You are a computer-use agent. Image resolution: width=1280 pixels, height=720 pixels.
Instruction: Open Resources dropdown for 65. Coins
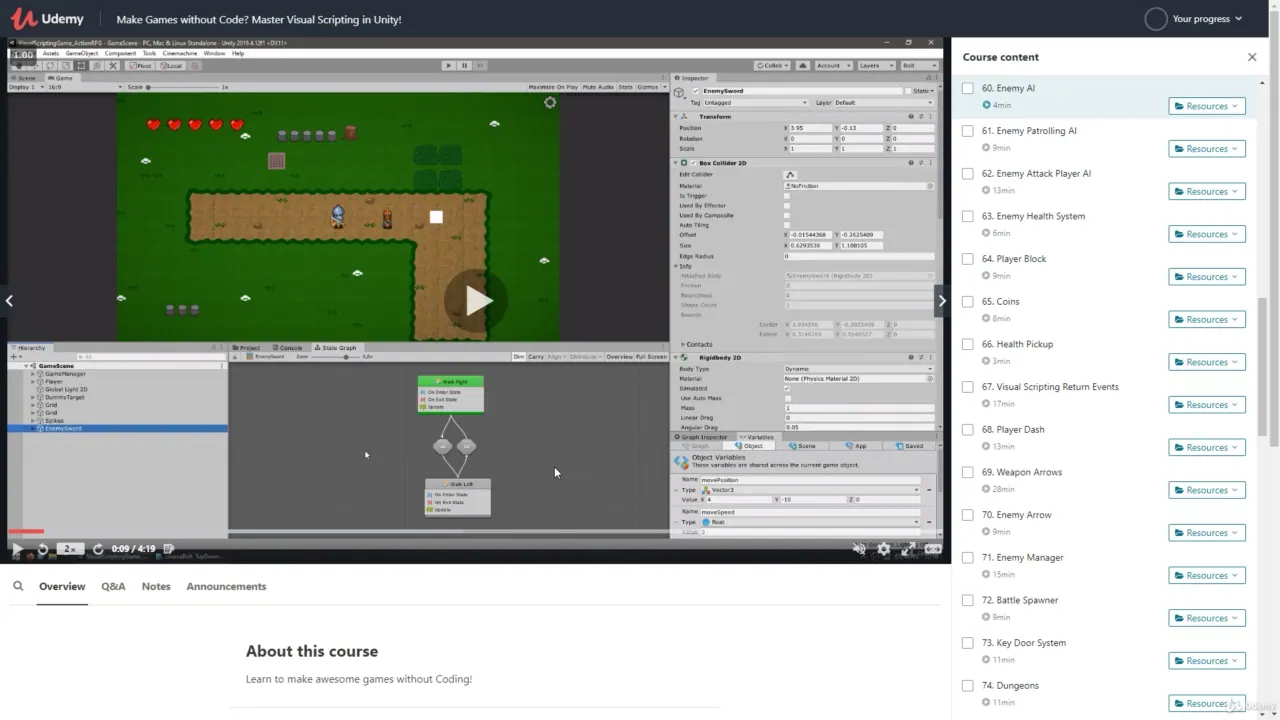(x=1207, y=320)
